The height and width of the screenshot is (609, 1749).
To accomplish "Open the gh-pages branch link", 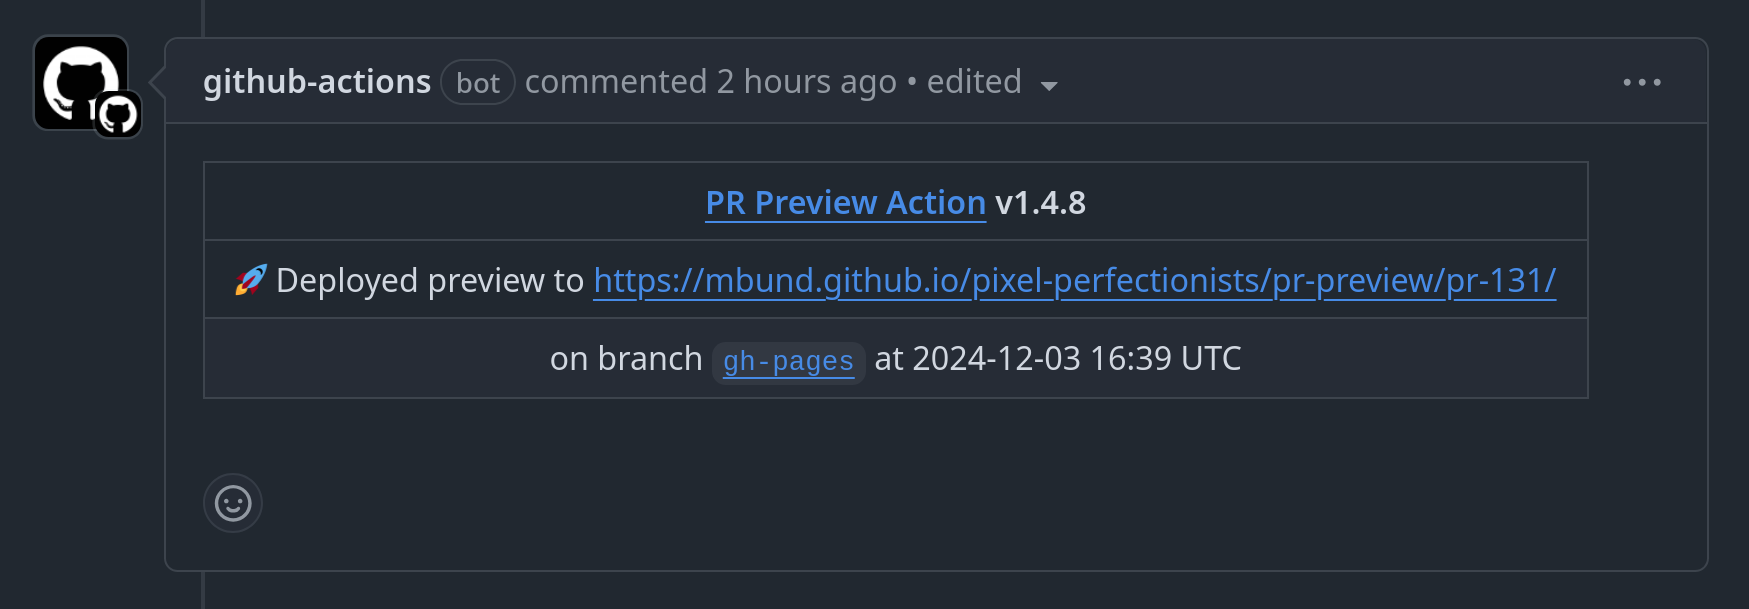I will (788, 361).
